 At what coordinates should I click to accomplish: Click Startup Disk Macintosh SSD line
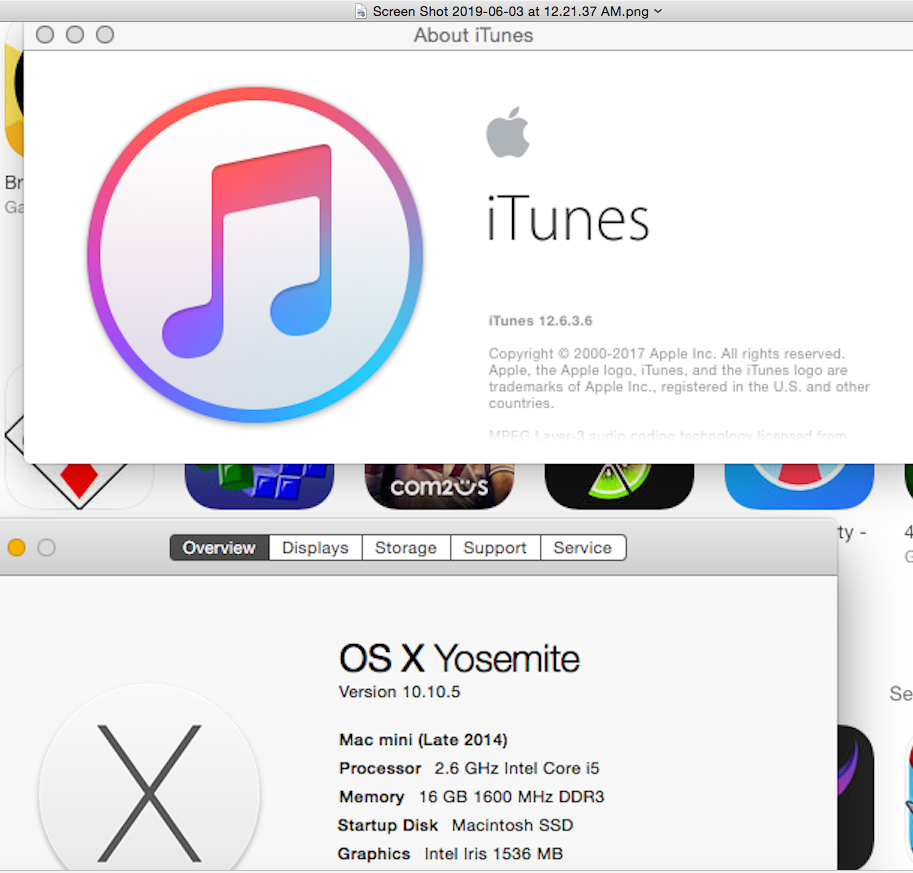[x=455, y=825]
